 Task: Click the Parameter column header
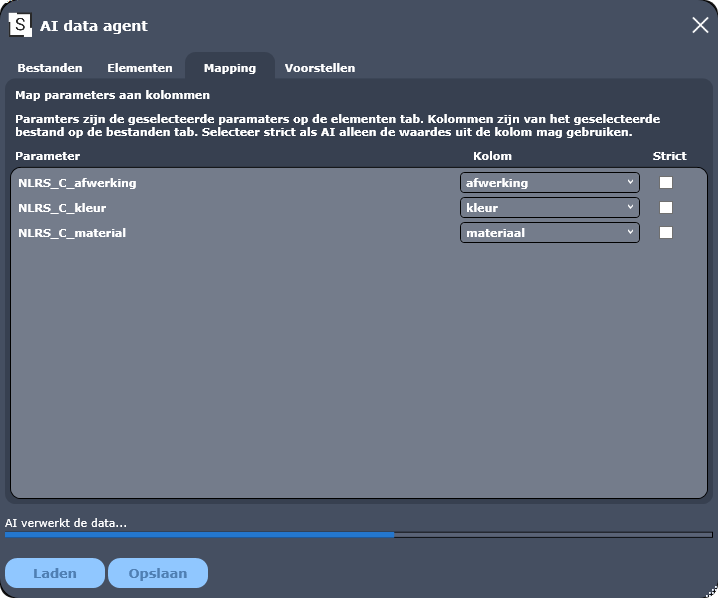click(48, 156)
